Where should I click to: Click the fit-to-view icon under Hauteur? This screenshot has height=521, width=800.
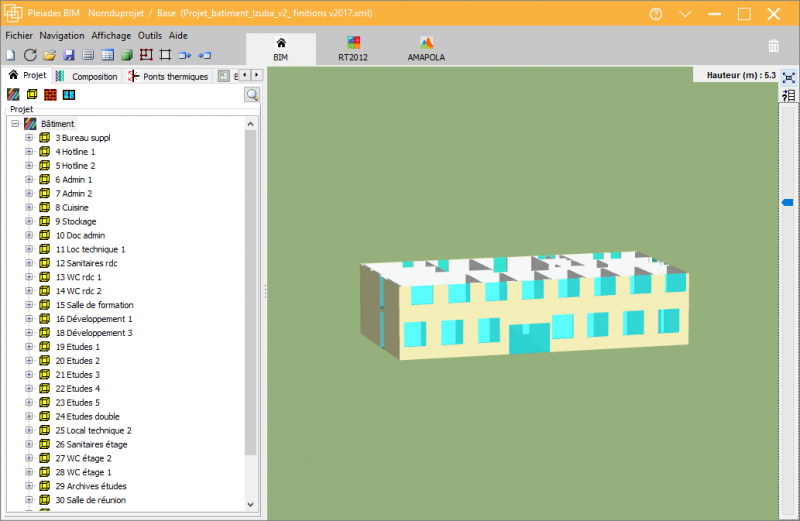point(789,78)
